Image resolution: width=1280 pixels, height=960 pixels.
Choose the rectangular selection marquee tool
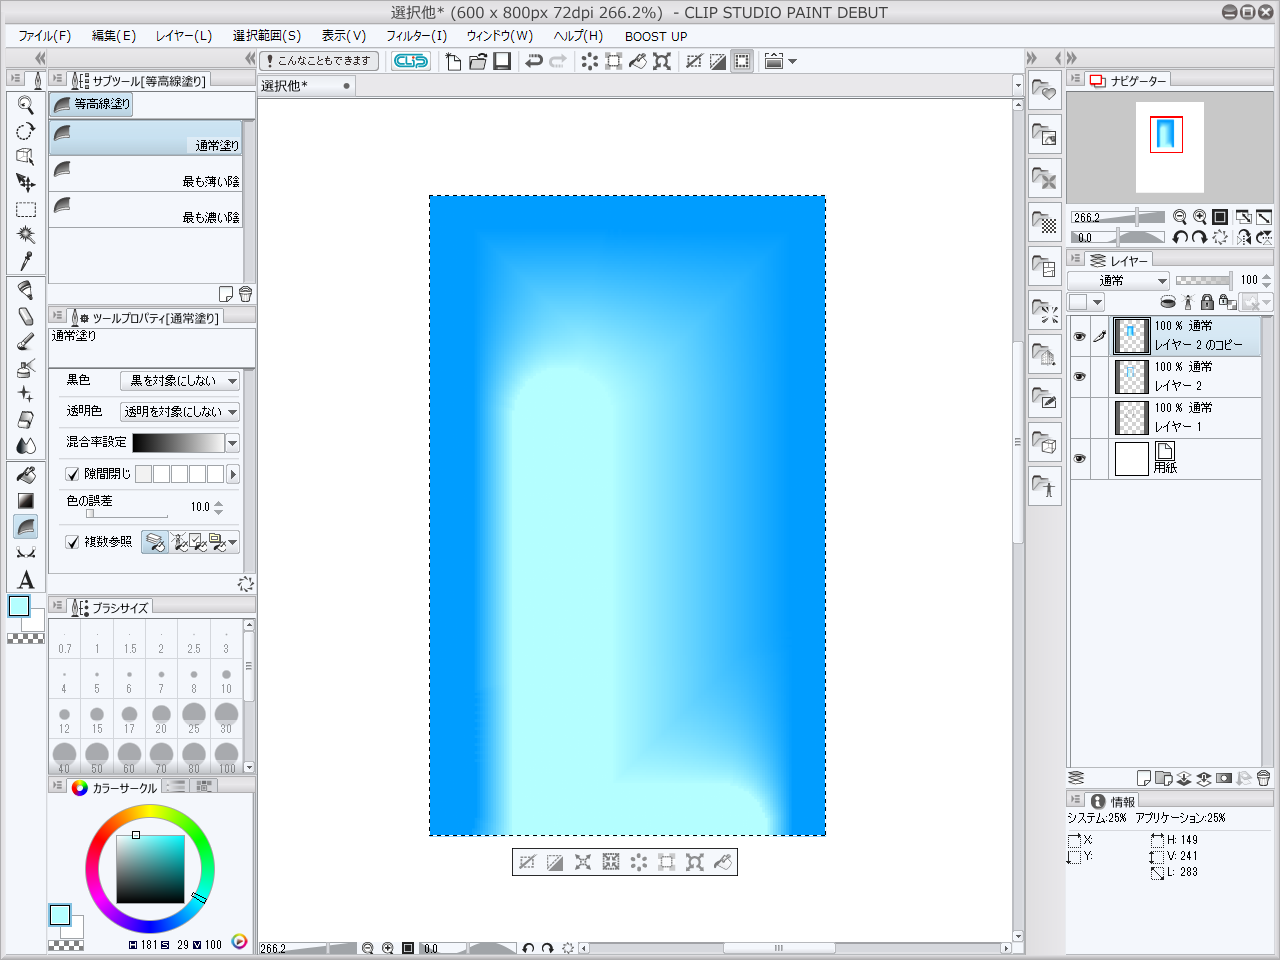pos(26,209)
